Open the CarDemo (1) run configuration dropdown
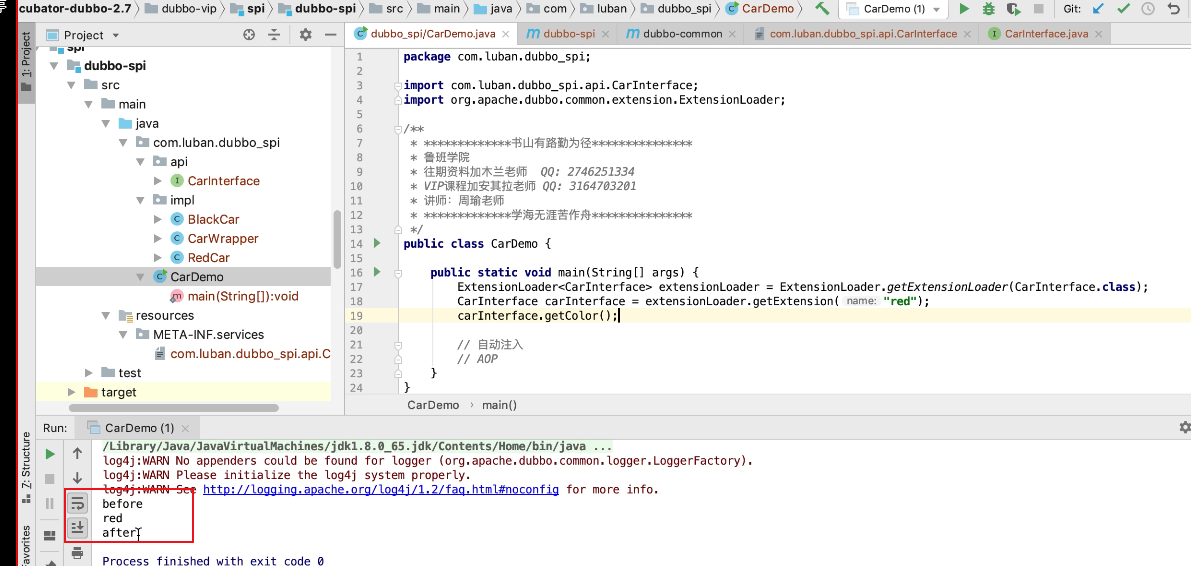This screenshot has width=1191, height=566. (x=894, y=9)
